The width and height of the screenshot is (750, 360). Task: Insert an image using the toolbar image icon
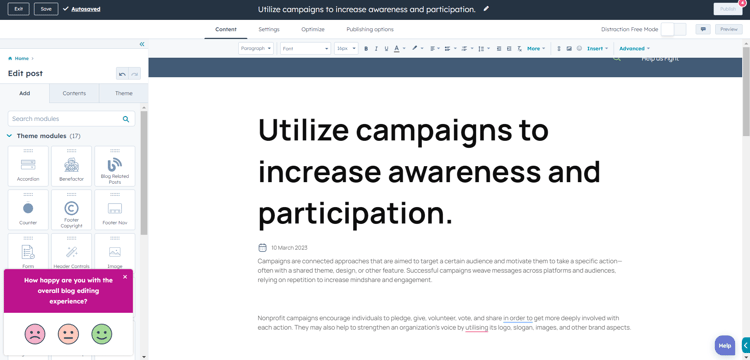point(569,49)
